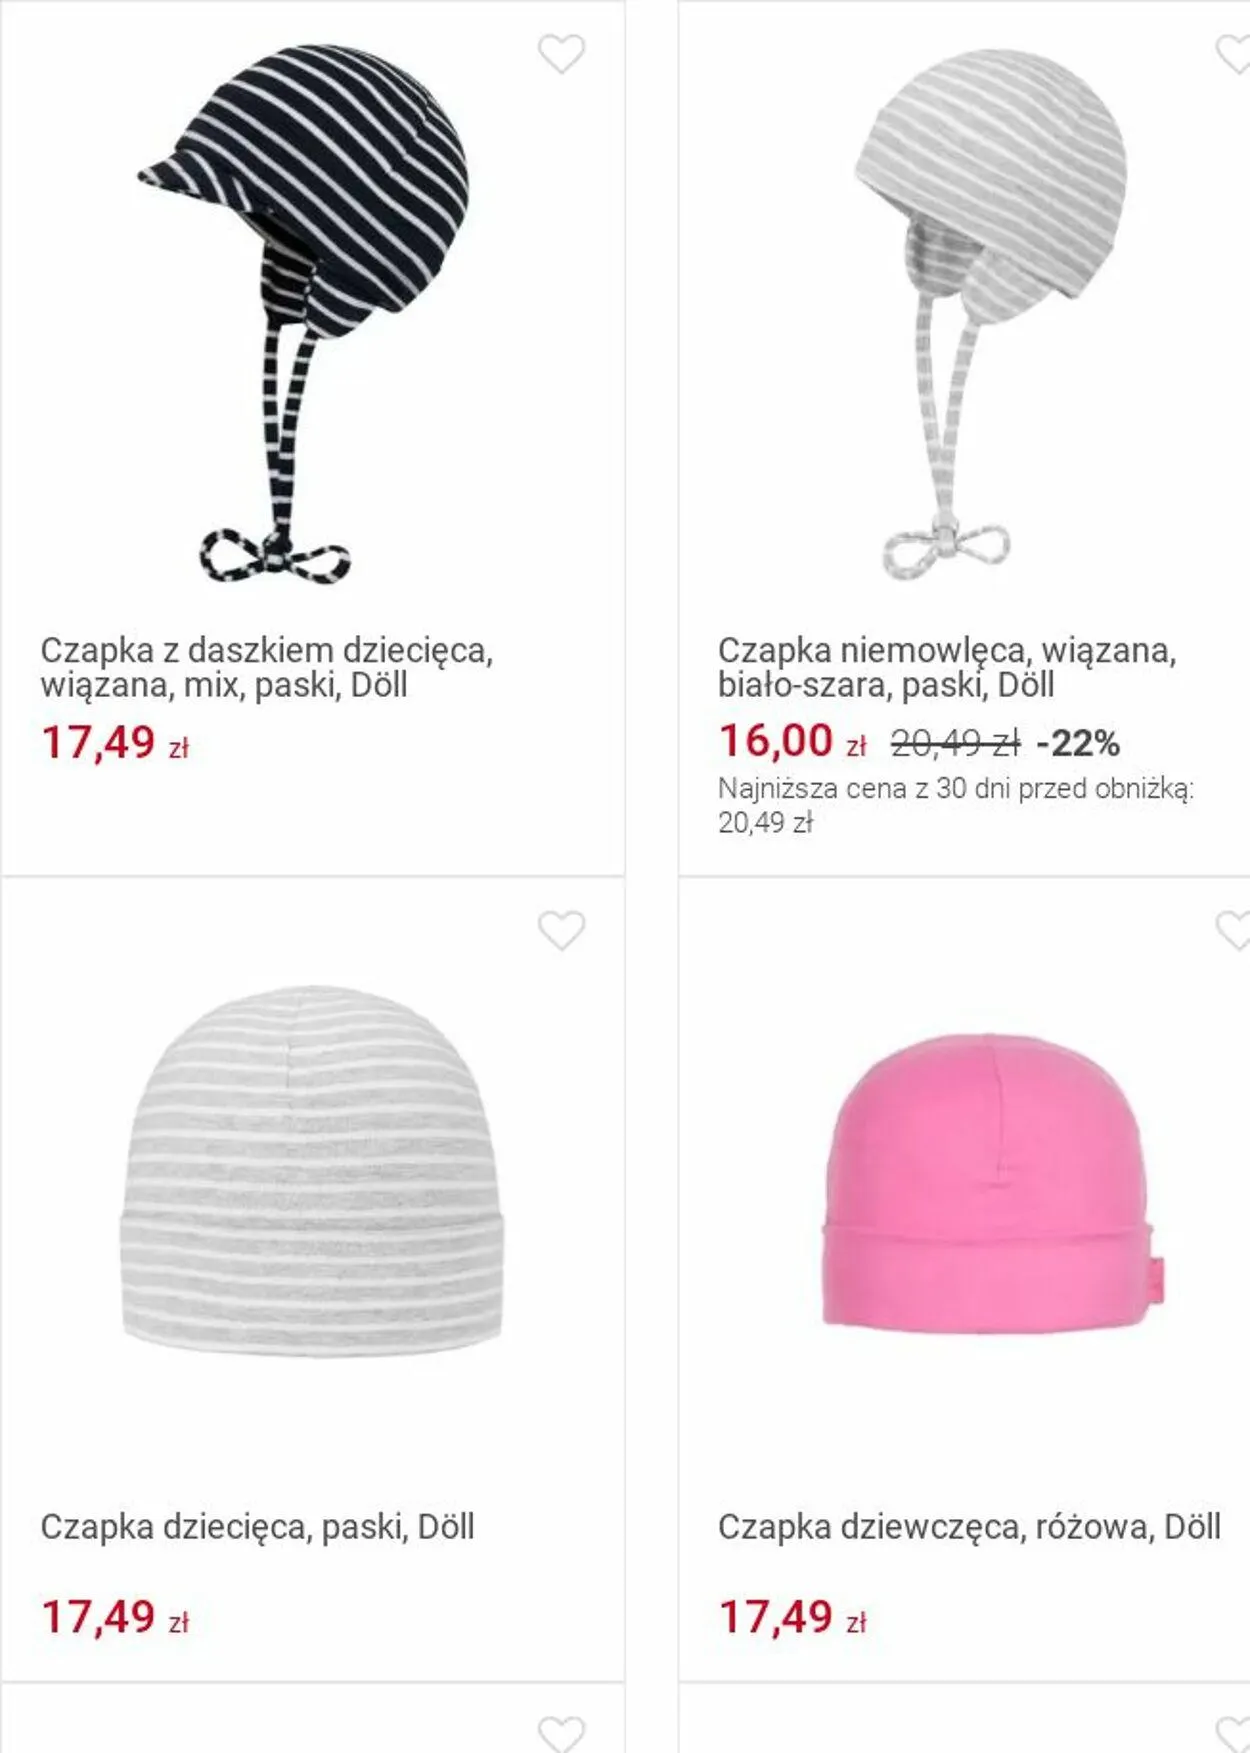
Task: Click heart icon of bottom-left partially visible product
Action: (561, 1733)
